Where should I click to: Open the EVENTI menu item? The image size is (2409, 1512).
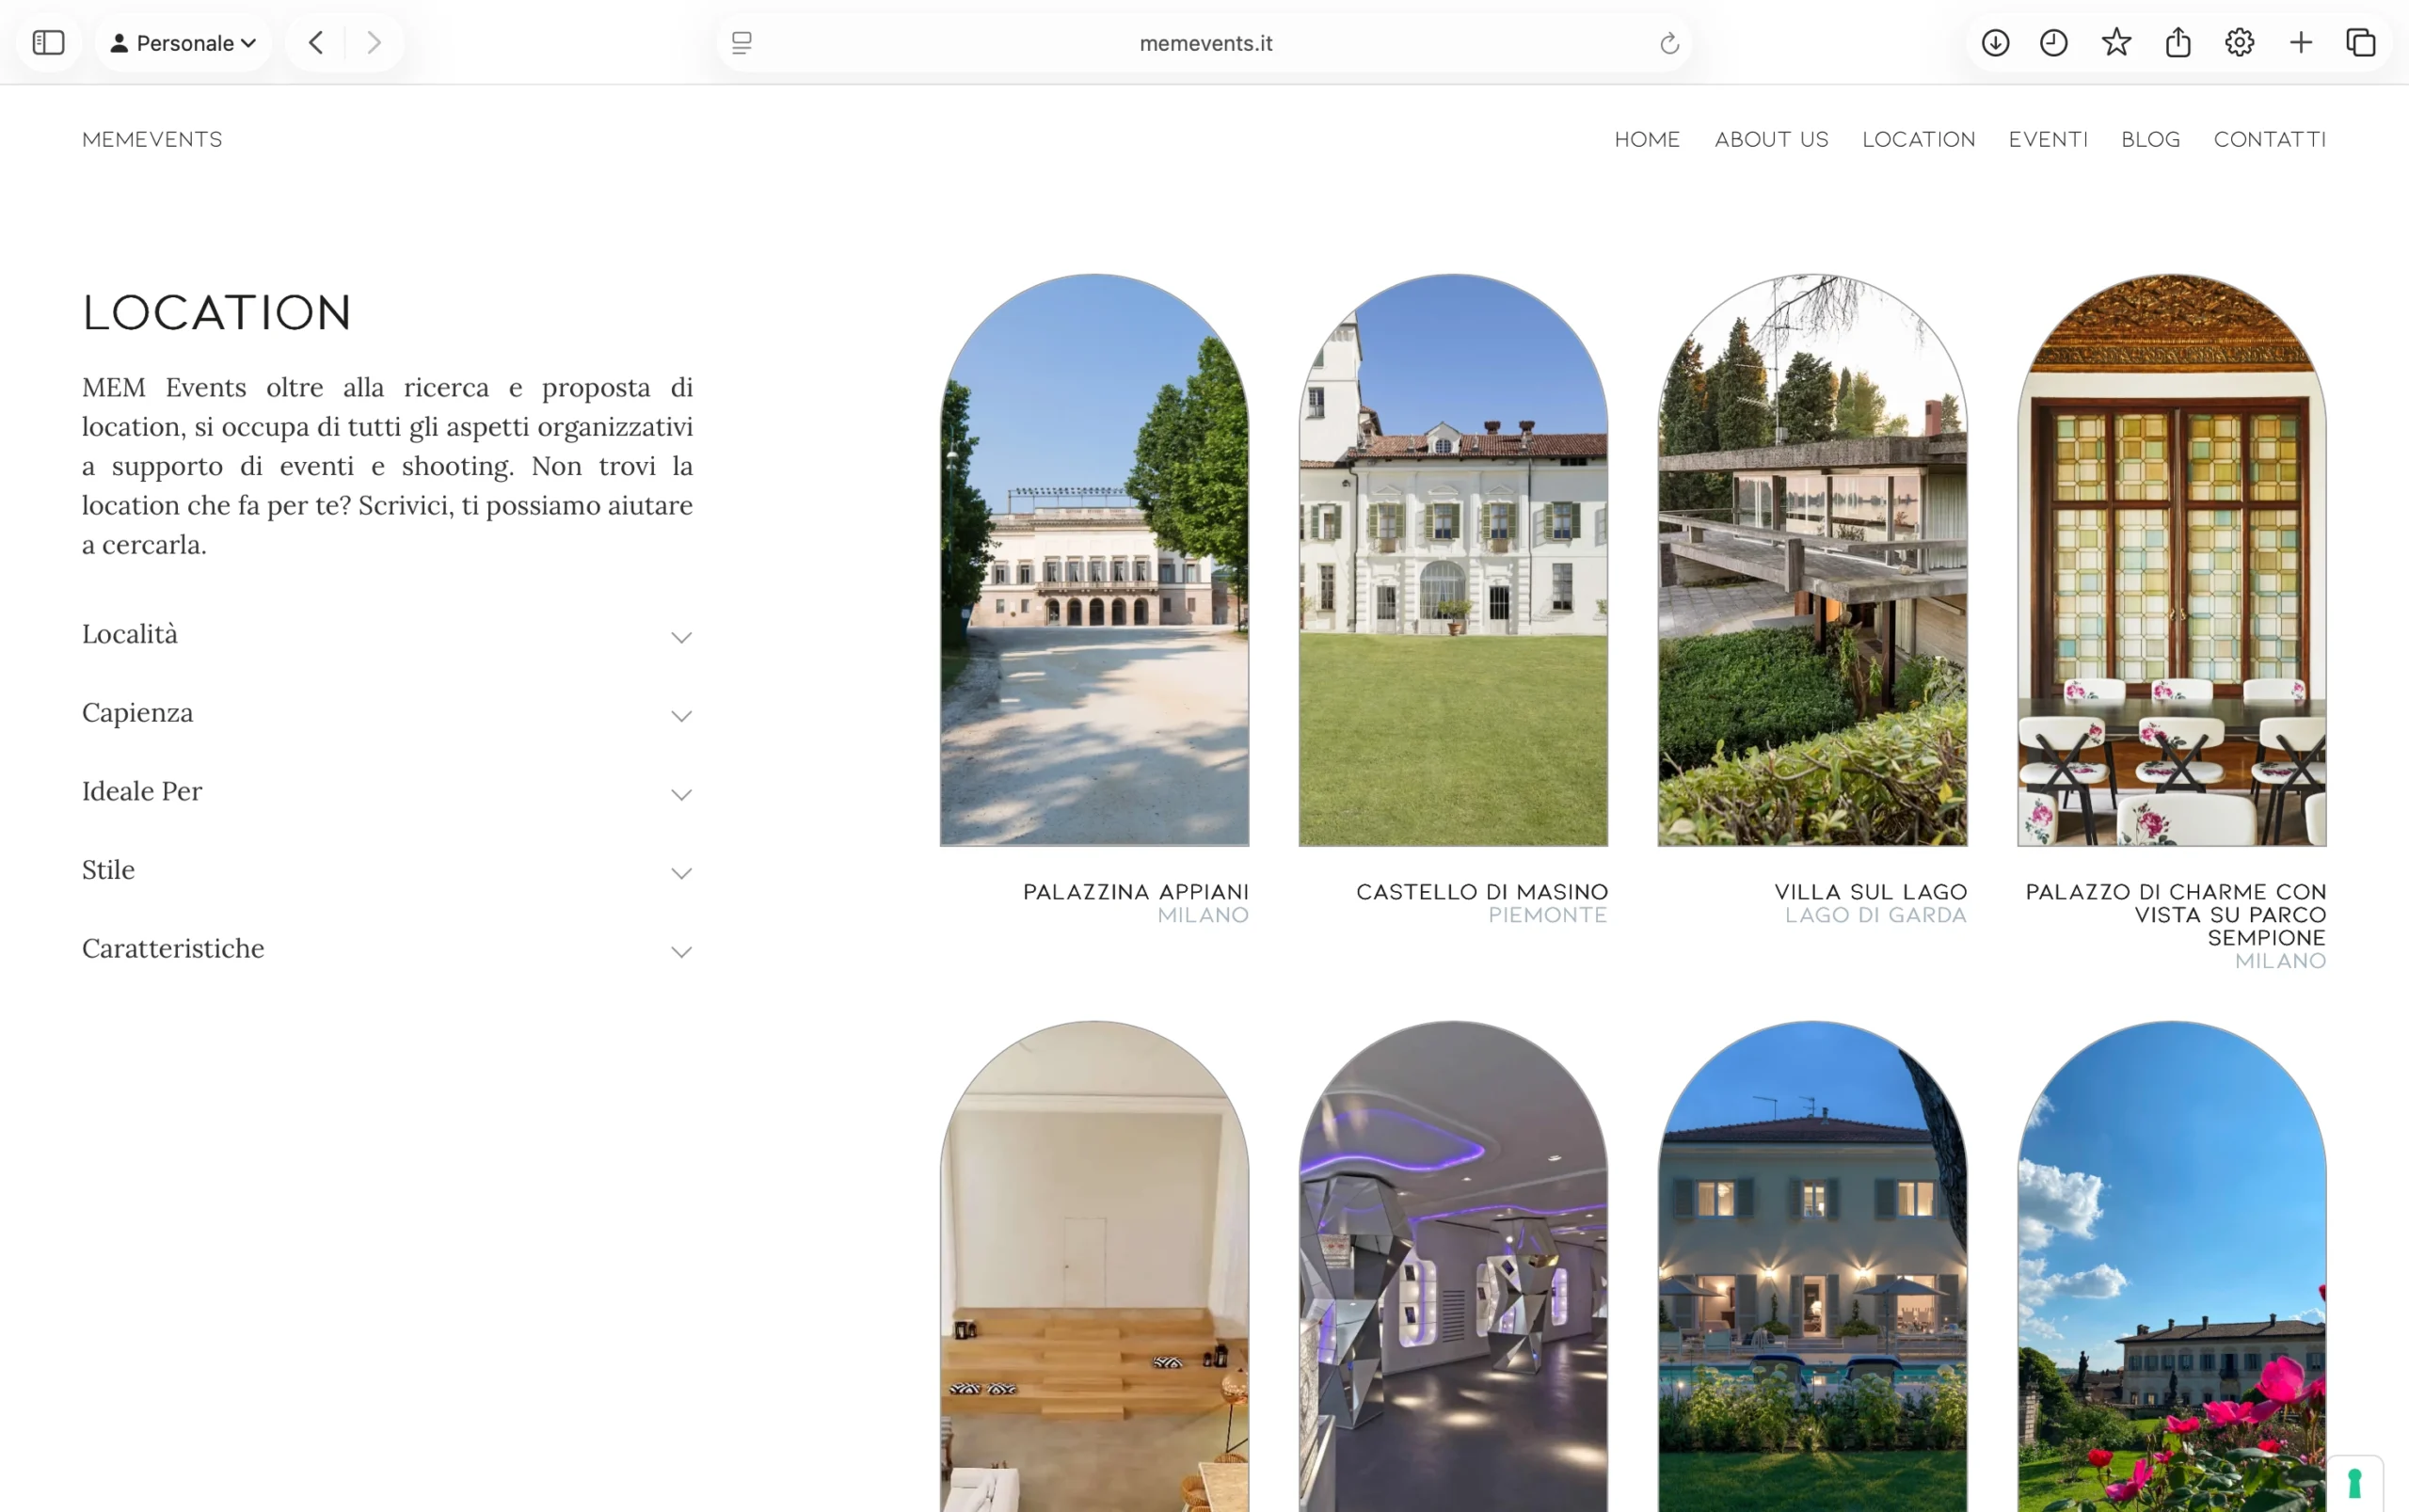[2048, 139]
